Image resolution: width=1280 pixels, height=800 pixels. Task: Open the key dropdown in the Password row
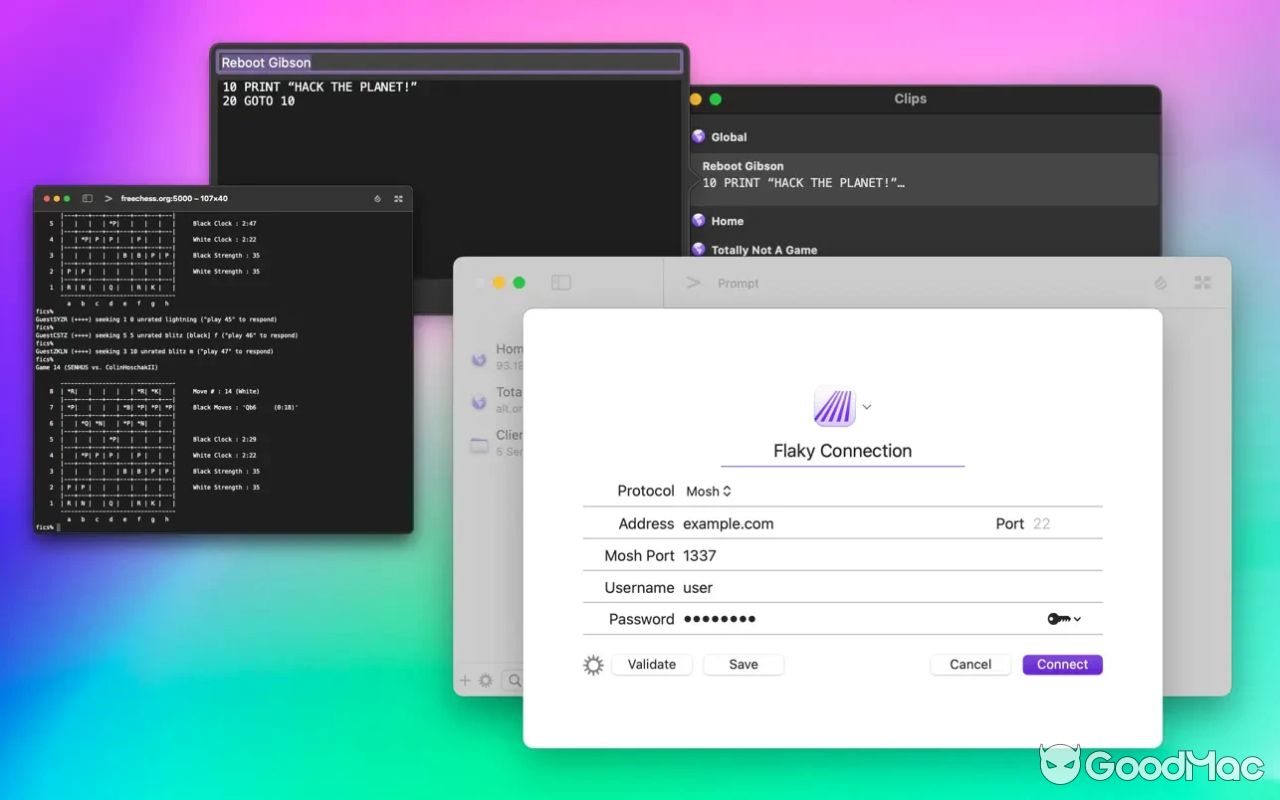pos(1064,619)
